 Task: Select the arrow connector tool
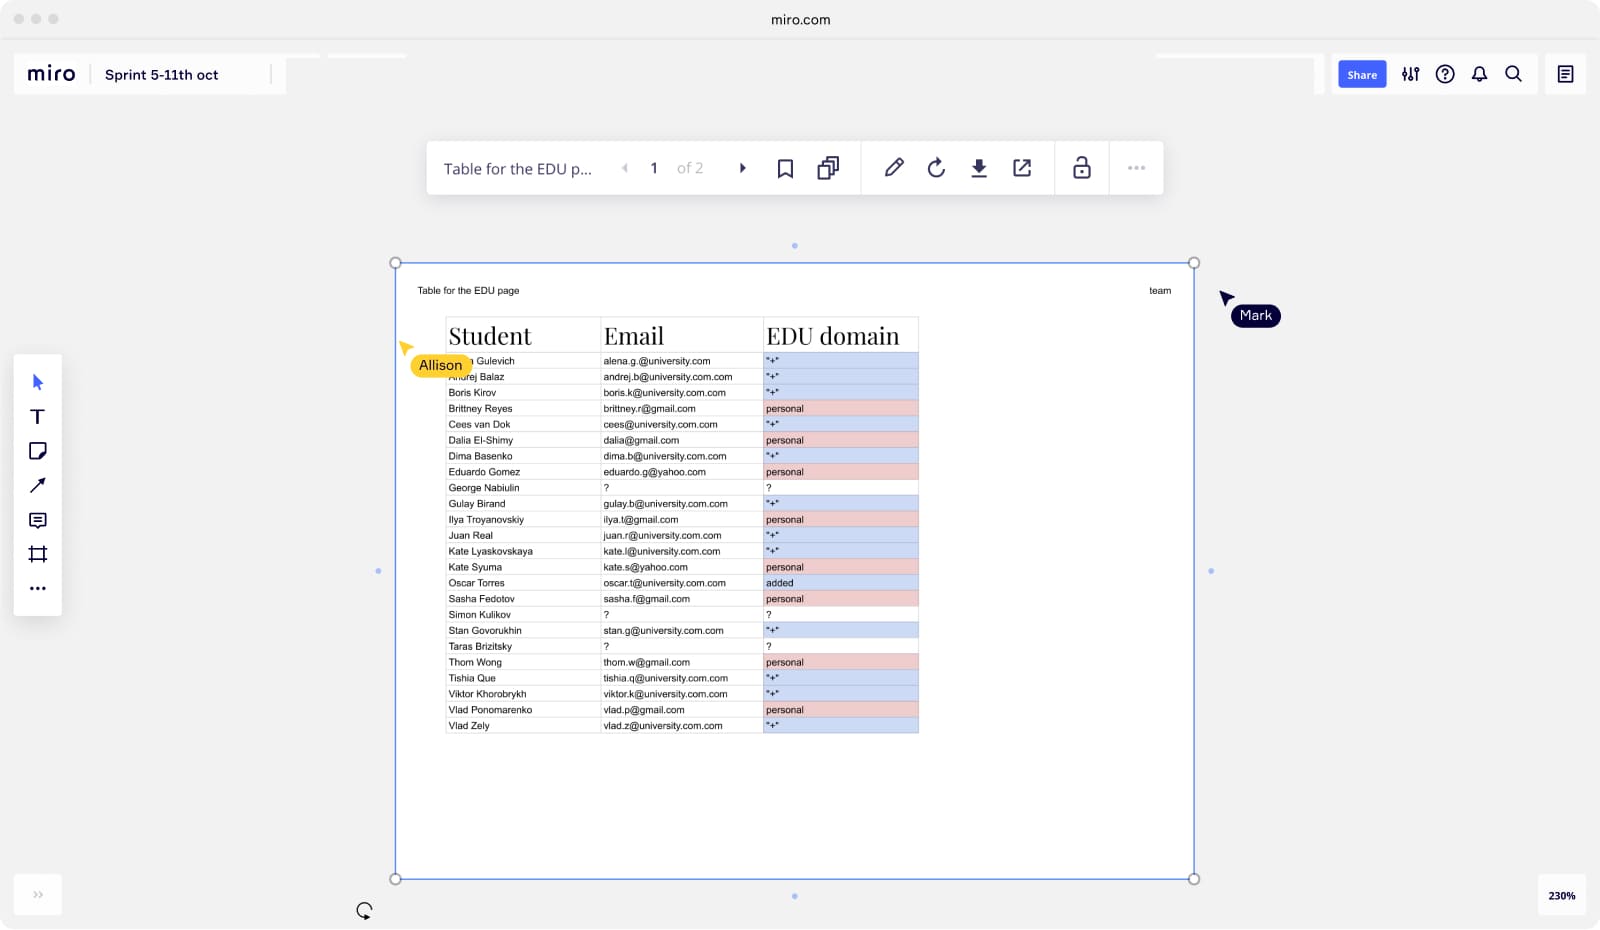[x=37, y=485]
